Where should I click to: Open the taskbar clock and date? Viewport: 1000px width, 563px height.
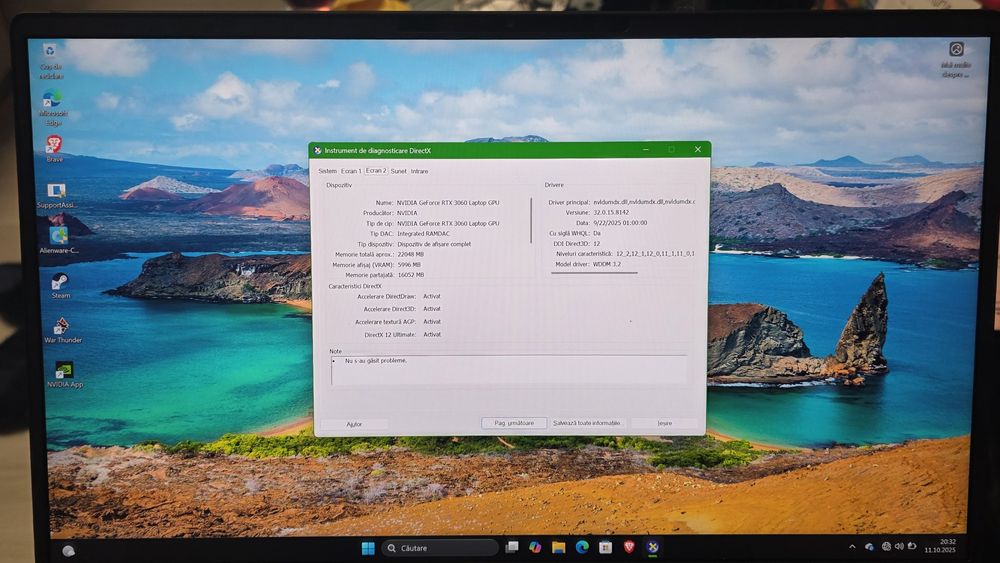940,546
